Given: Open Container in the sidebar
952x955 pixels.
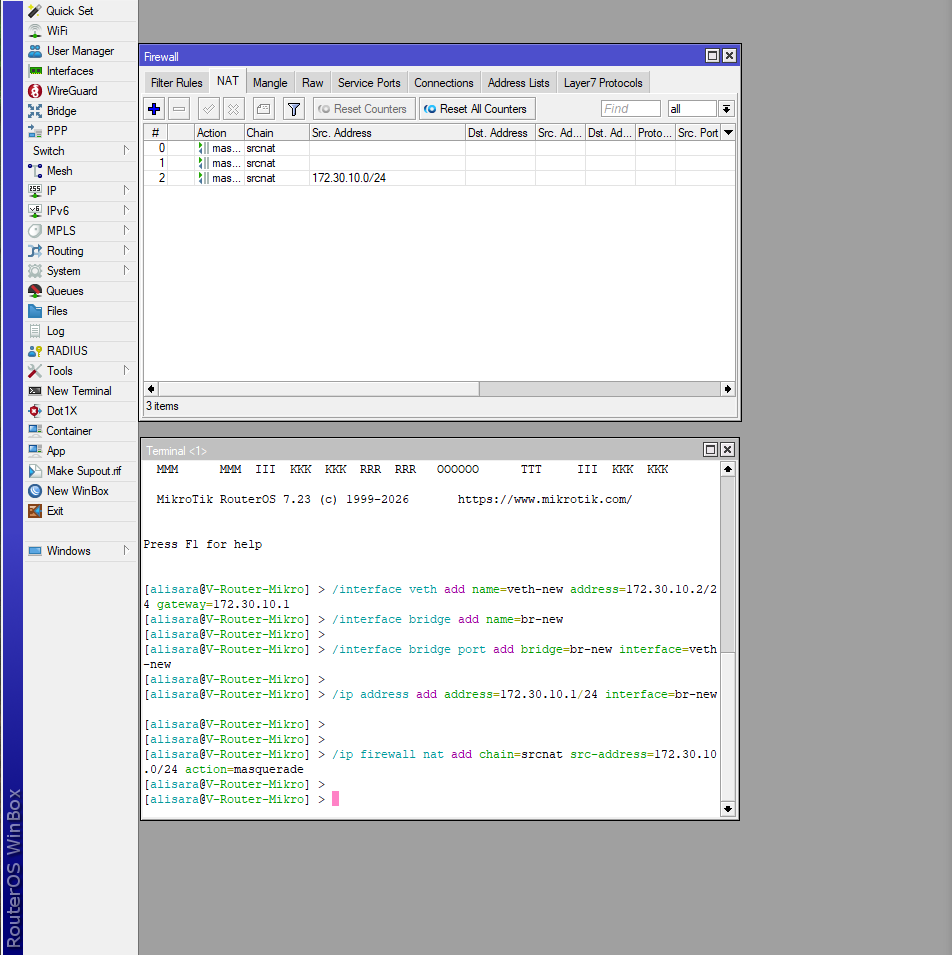Looking at the screenshot, I should [x=80, y=431].
